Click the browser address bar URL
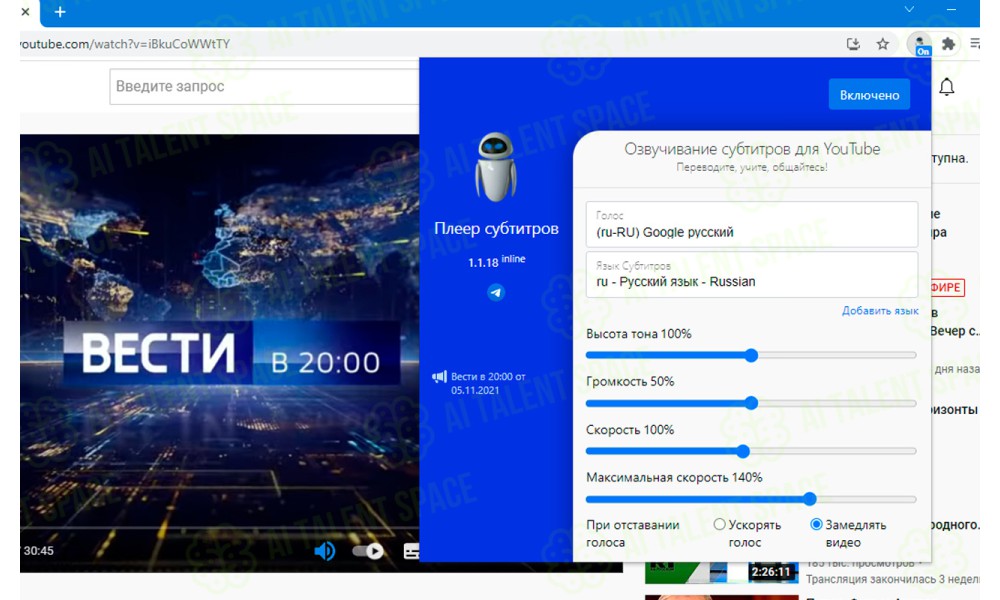Image resolution: width=1000 pixels, height=600 pixels. click(x=125, y=44)
